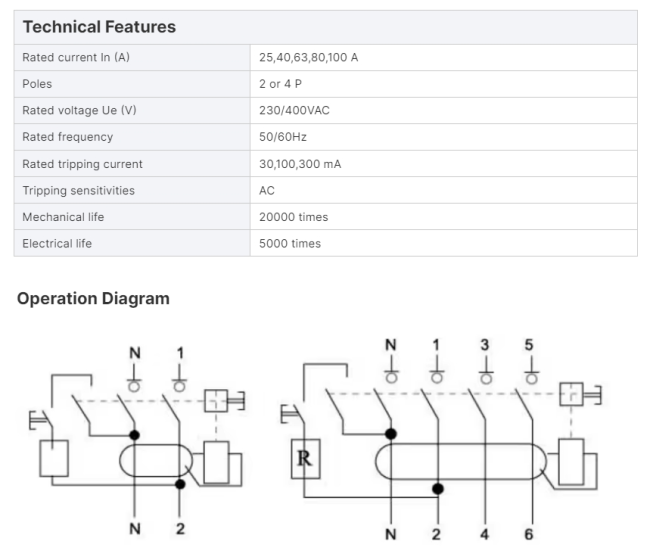Screen dimensions: 650x560
Task: Click terminal label '3' in 4-pole diagram
Action: click(484, 345)
